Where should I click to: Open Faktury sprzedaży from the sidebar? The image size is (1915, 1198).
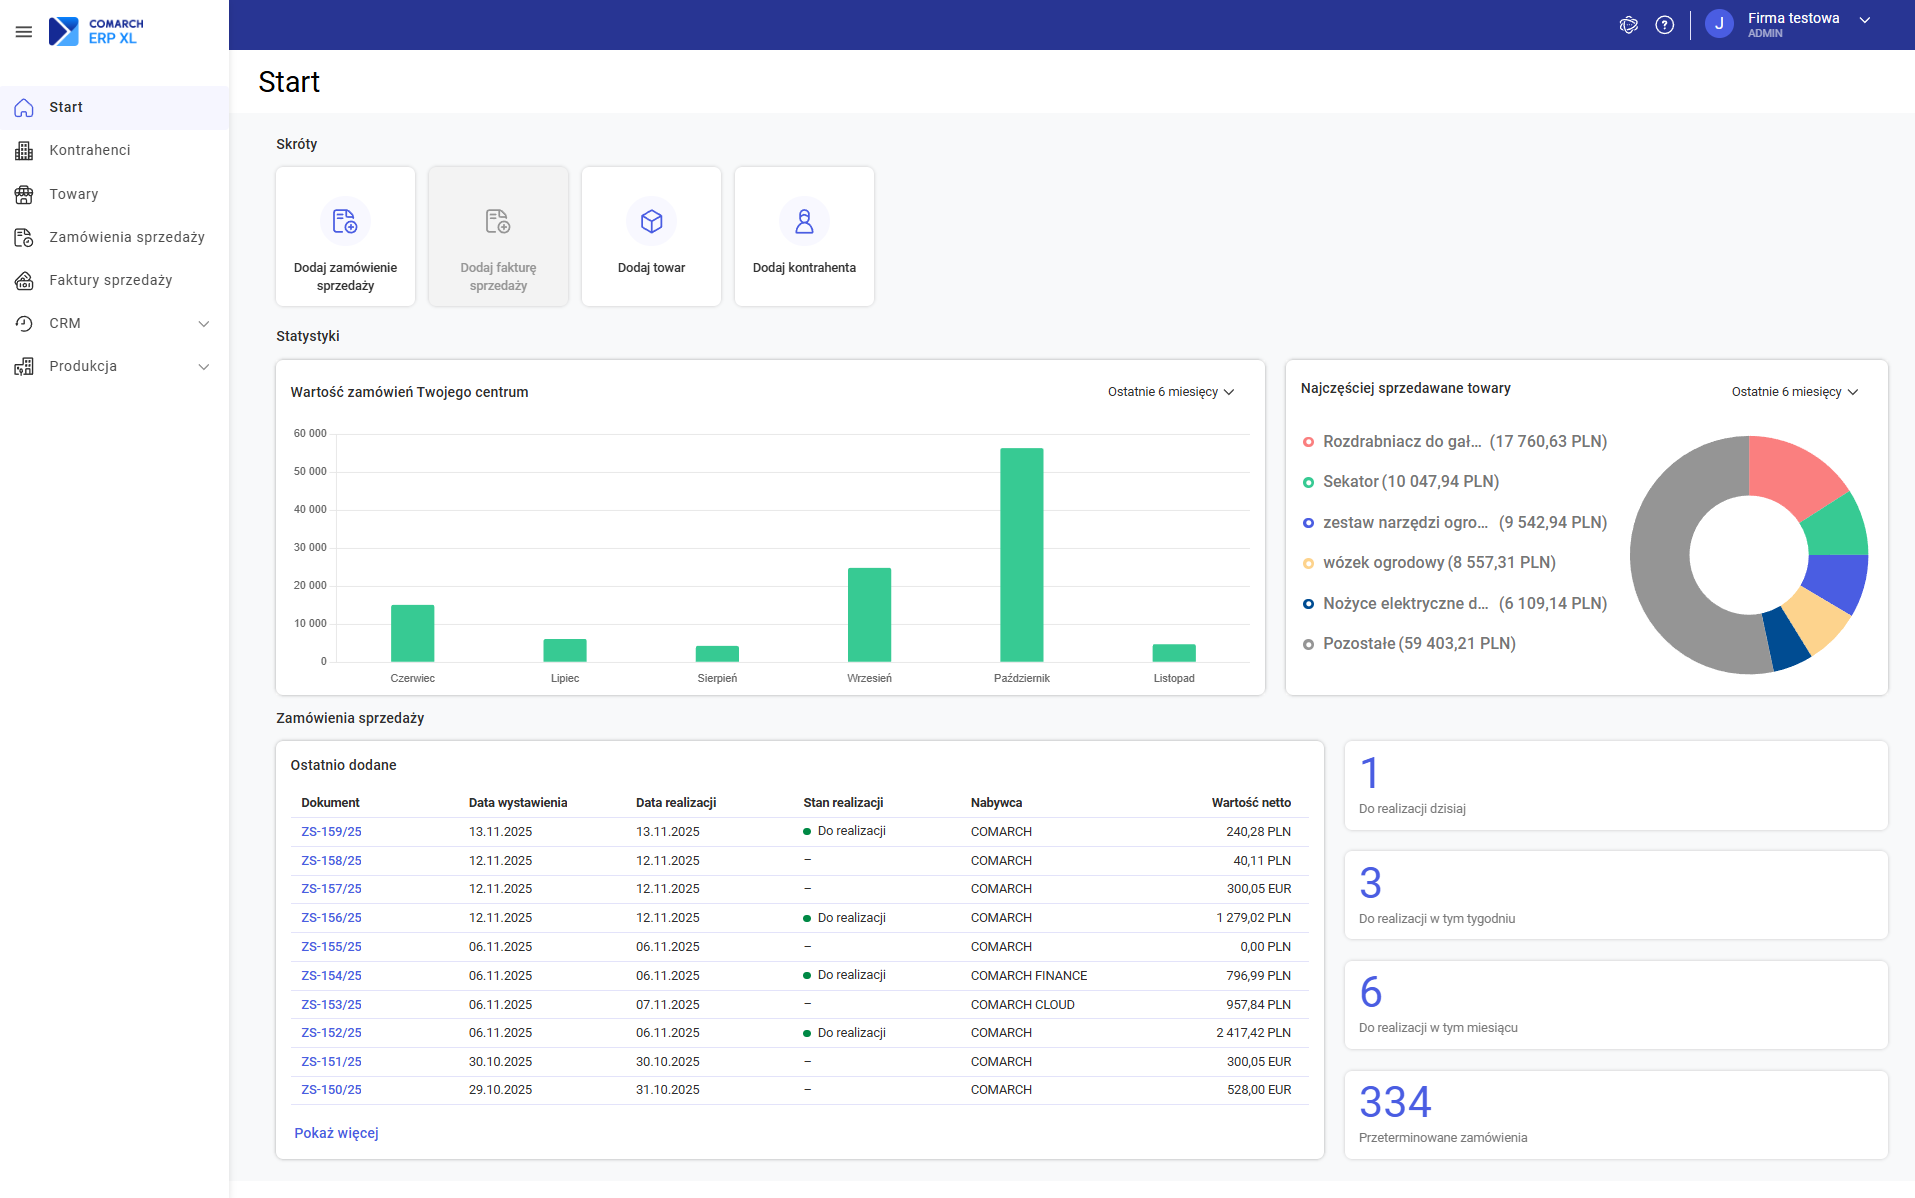(x=110, y=280)
